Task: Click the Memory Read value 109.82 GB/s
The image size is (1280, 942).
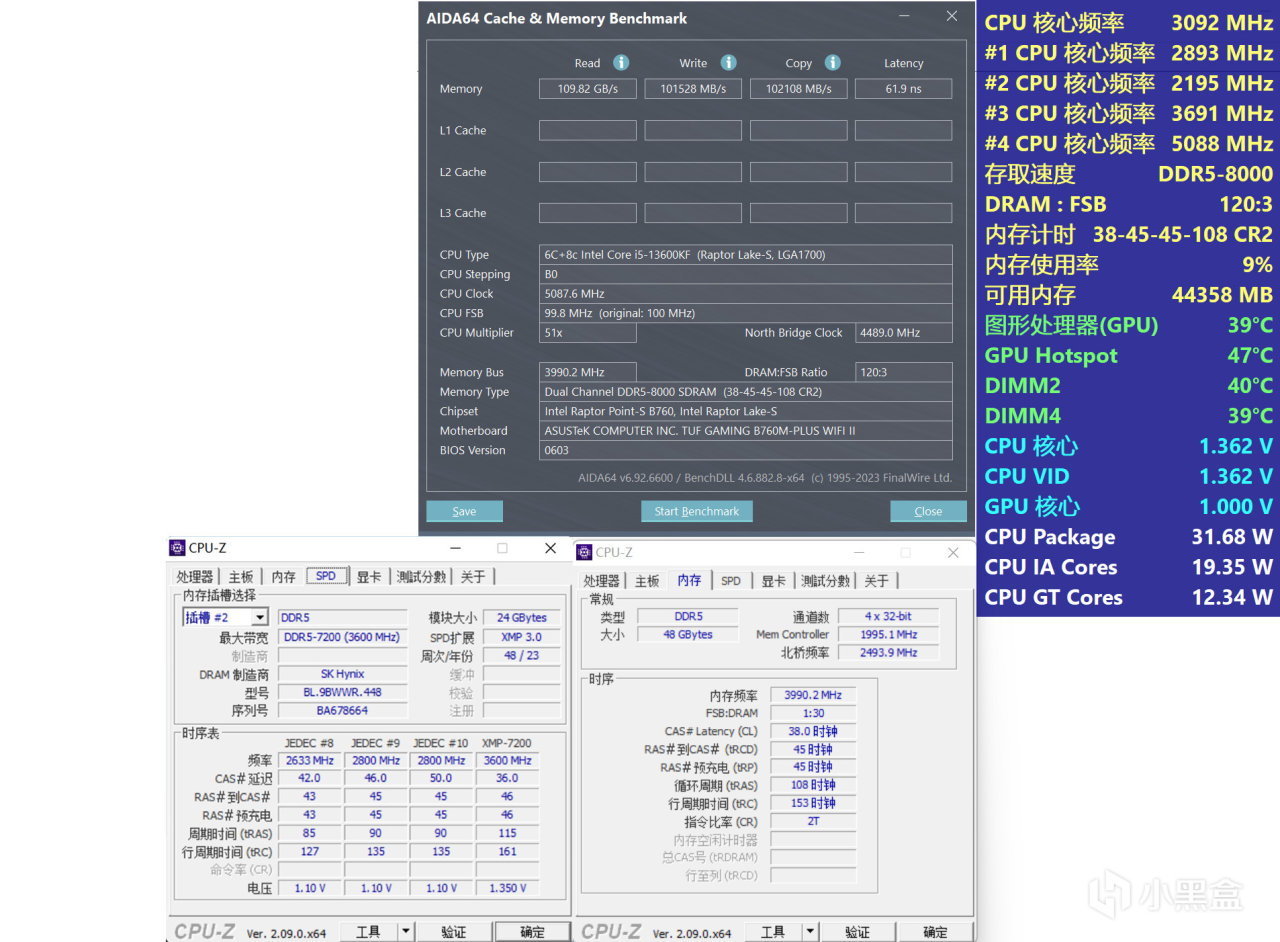Action: [x=588, y=89]
